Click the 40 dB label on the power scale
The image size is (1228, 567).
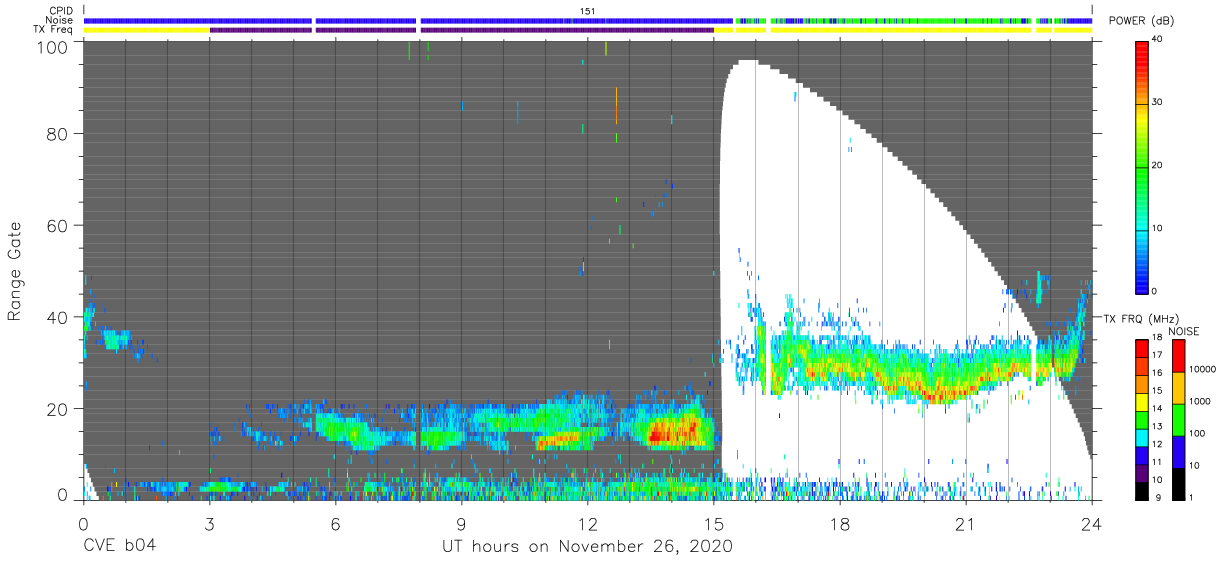tap(1159, 39)
